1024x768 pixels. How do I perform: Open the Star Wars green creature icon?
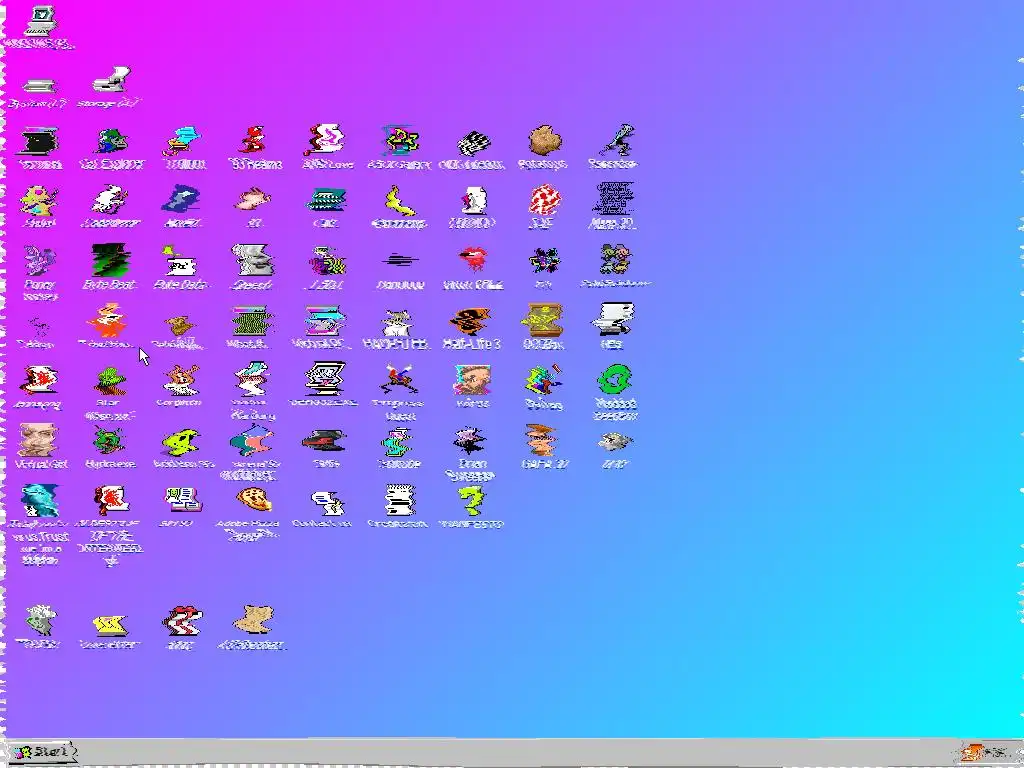110,380
